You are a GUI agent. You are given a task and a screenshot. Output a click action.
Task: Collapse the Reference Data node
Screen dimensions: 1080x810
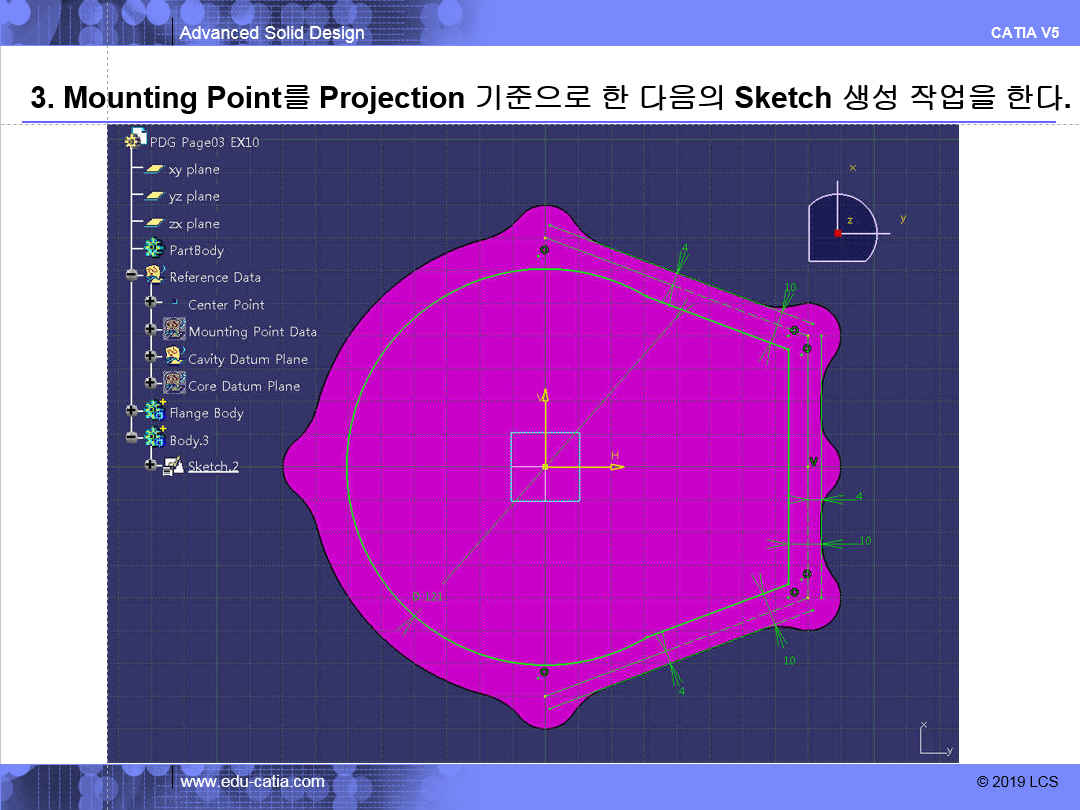coord(131,277)
